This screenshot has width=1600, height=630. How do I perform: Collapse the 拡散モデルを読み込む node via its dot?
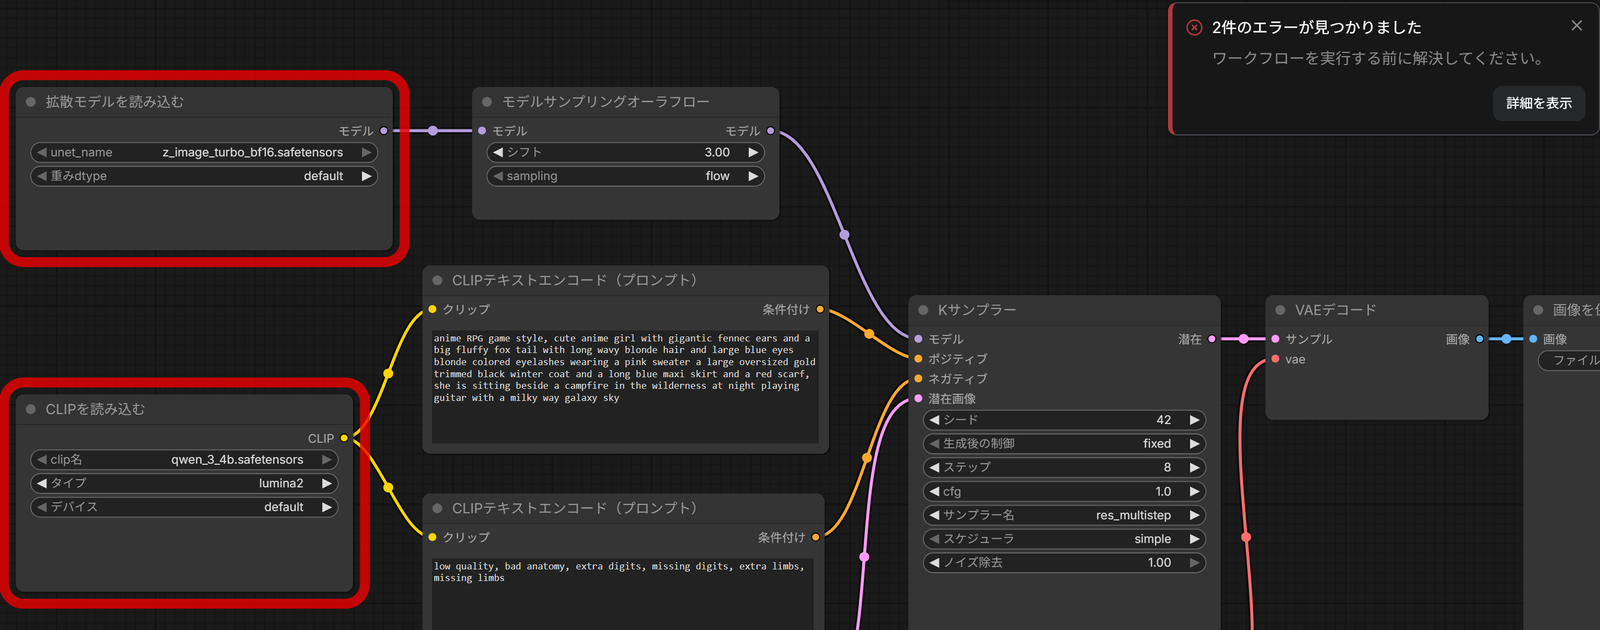click(31, 102)
